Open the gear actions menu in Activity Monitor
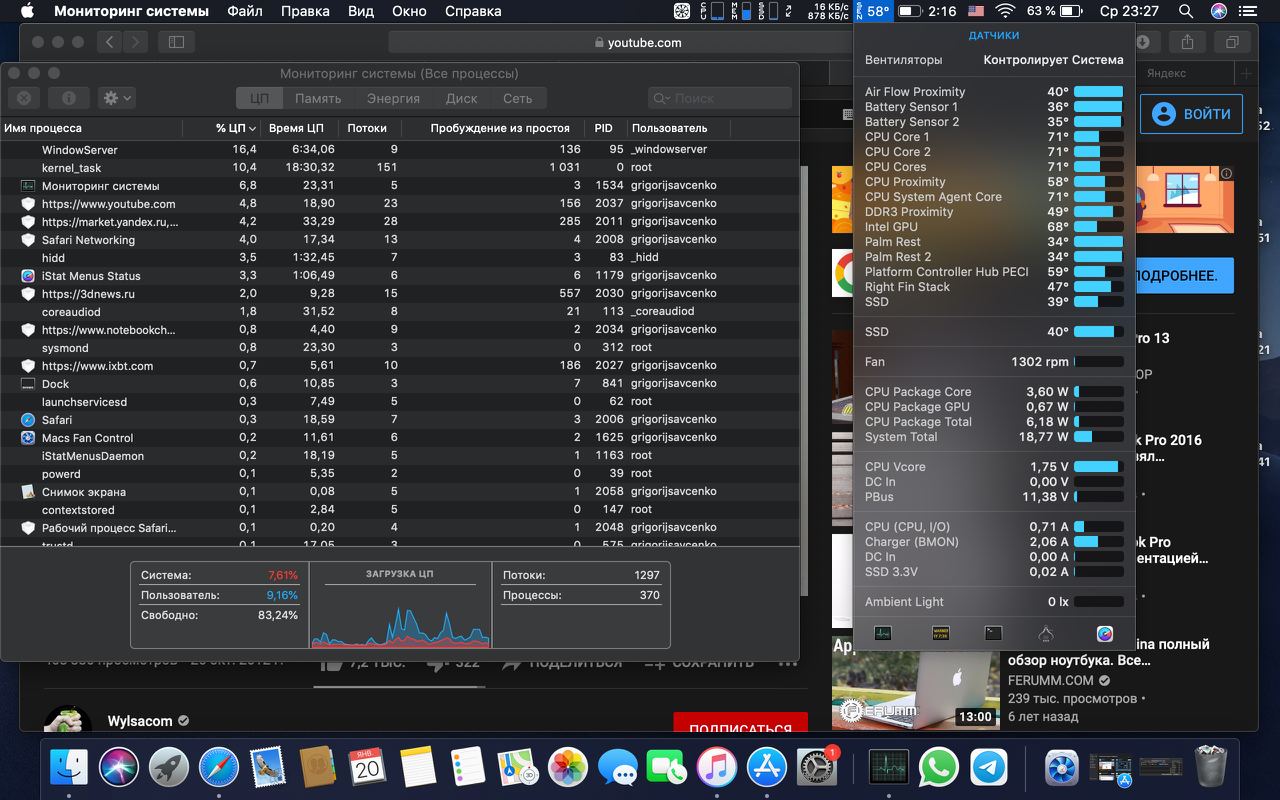The image size is (1280, 800). (x=117, y=98)
